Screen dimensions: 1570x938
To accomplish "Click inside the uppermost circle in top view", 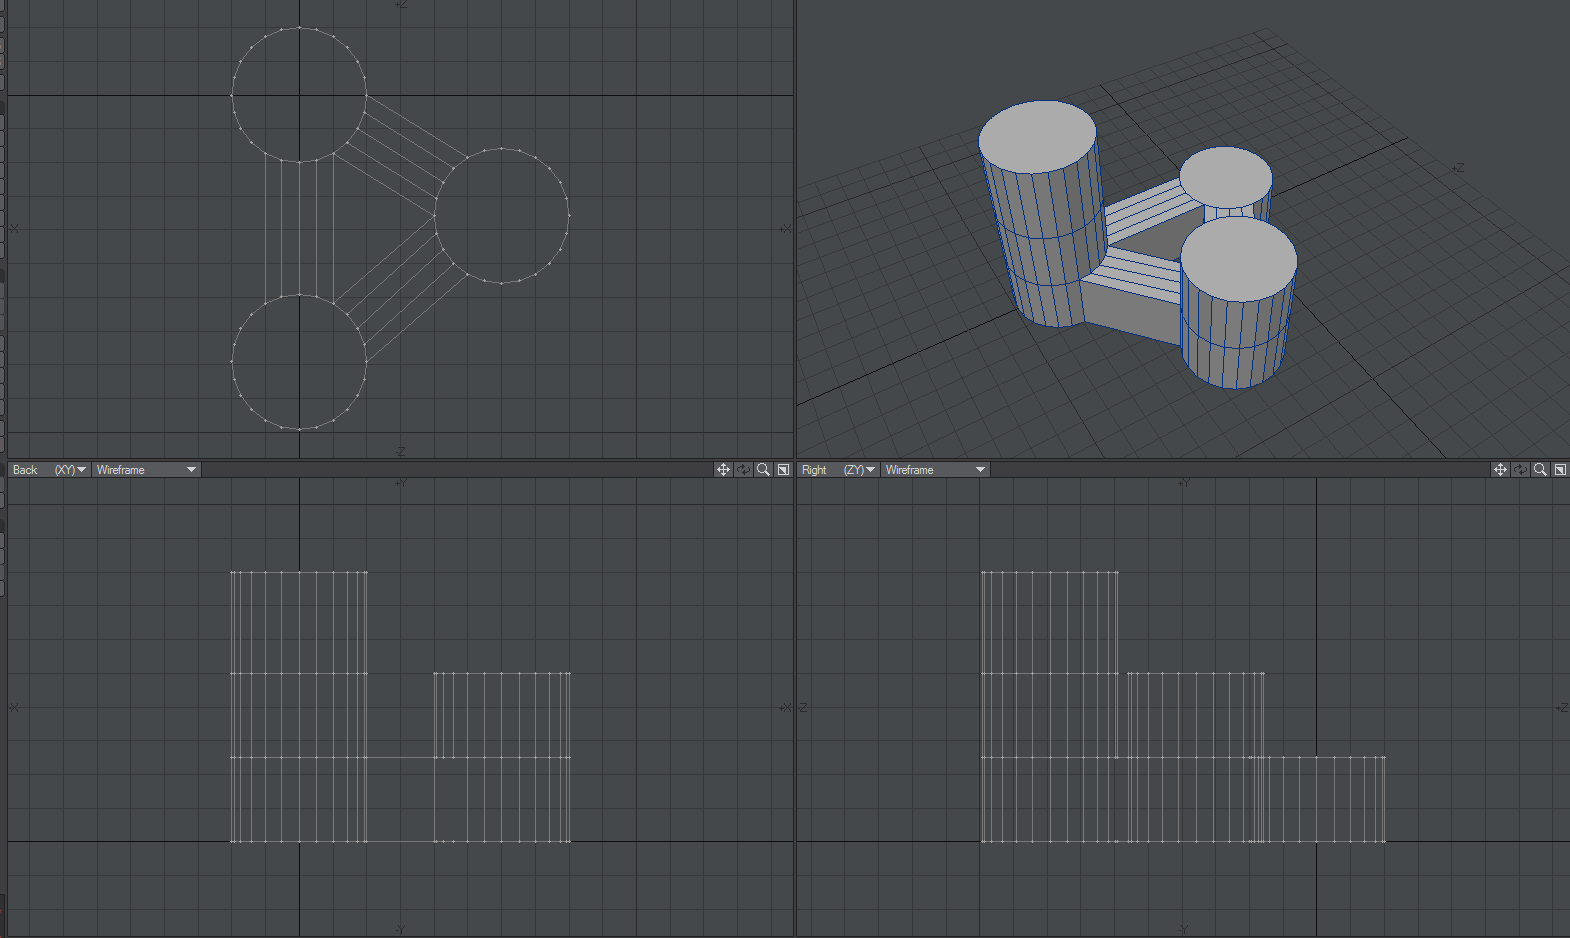I will (299, 95).
